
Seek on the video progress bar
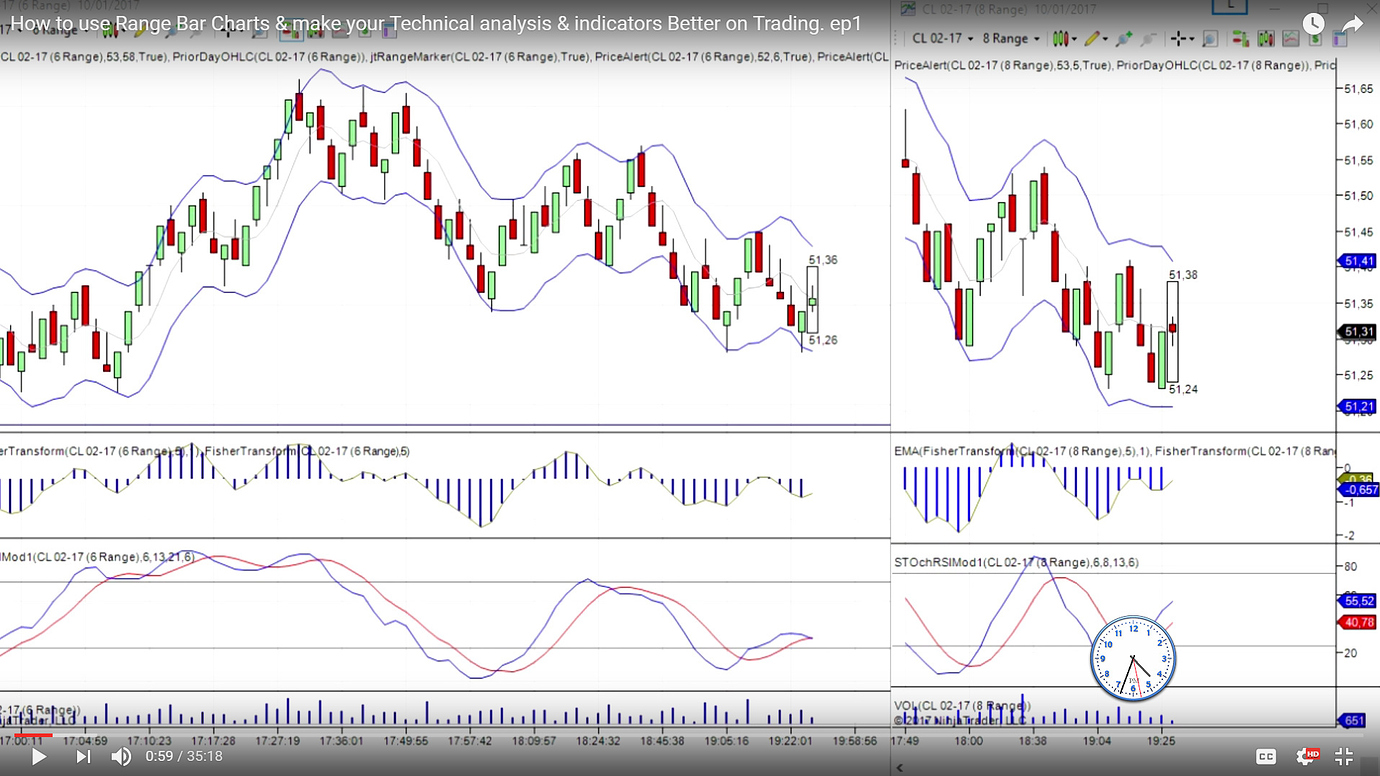(x=690, y=735)
